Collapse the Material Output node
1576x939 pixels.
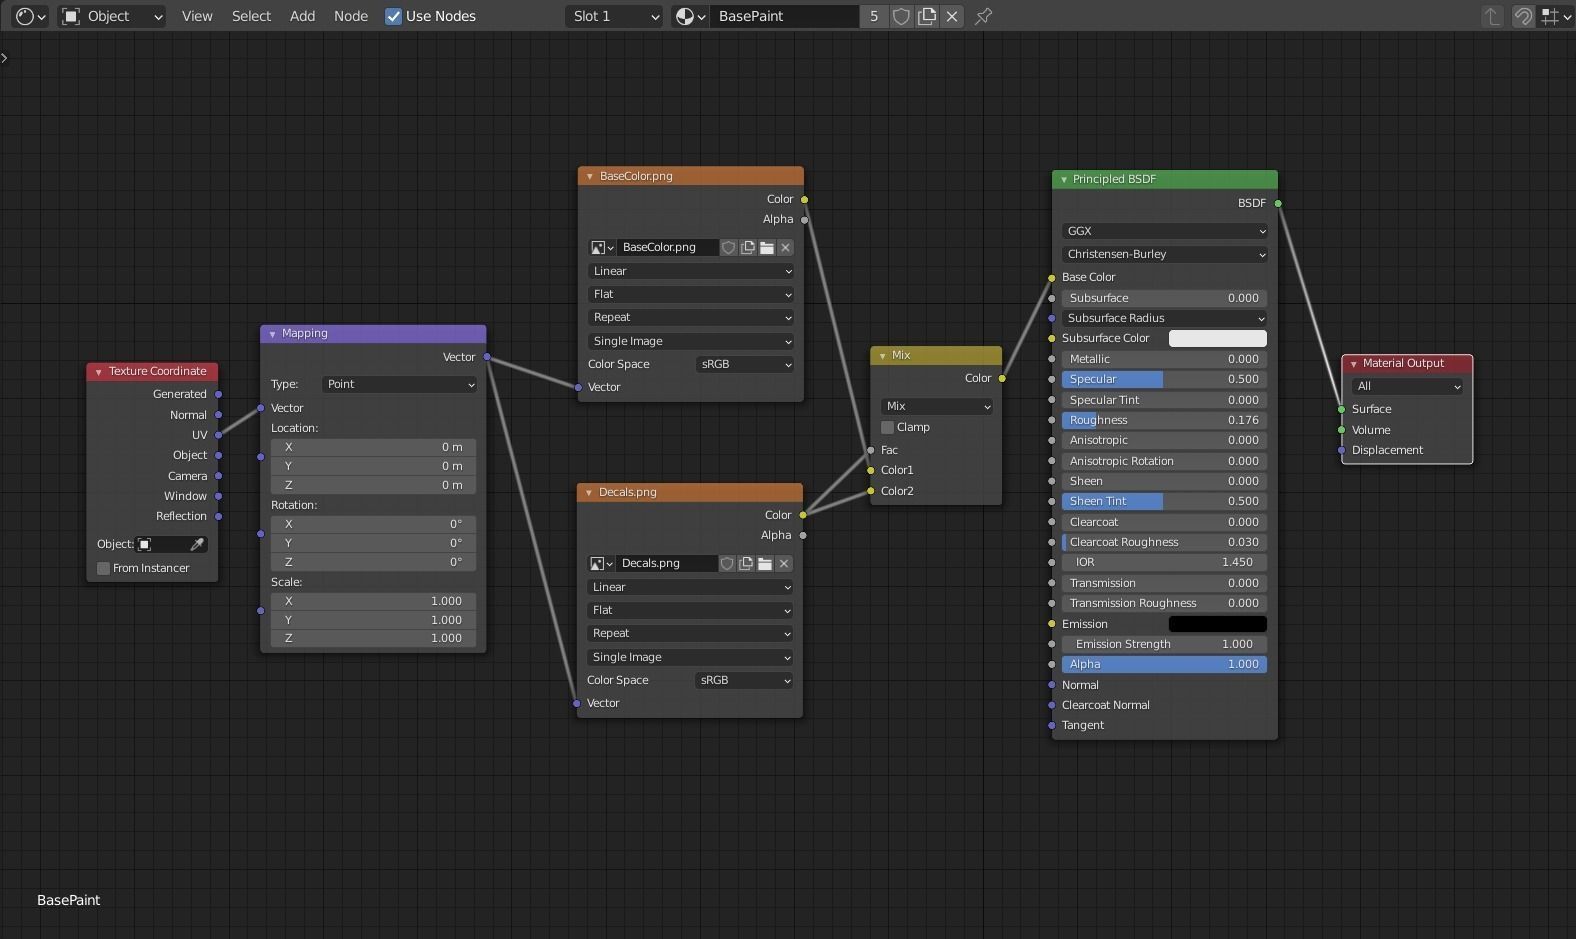1353,364
